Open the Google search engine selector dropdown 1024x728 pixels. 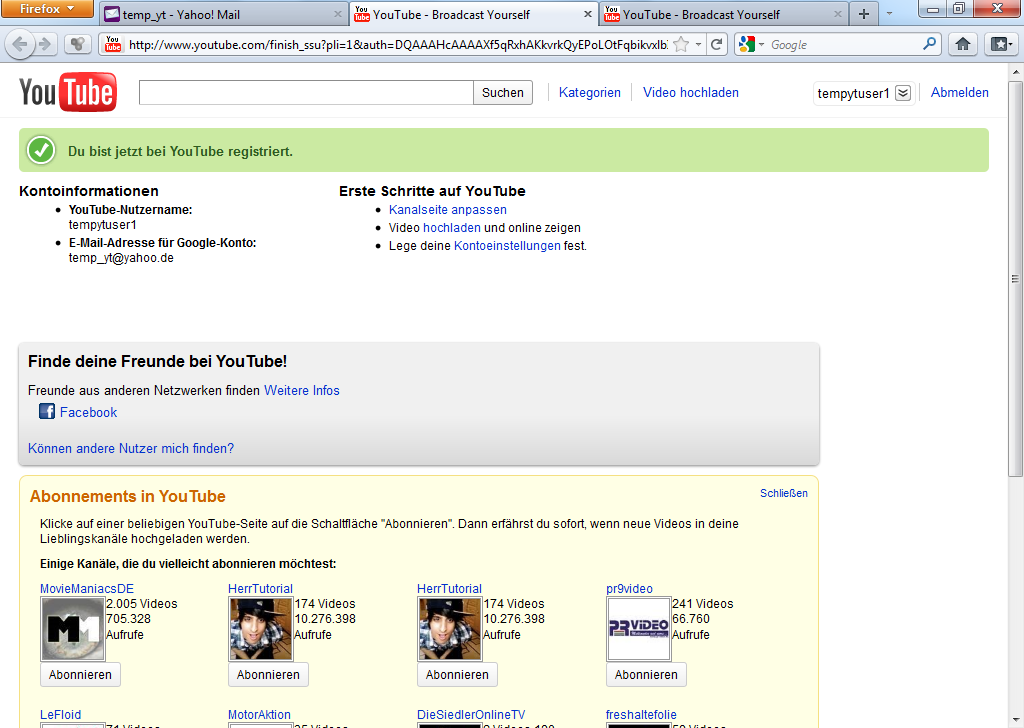coord(751,44)
